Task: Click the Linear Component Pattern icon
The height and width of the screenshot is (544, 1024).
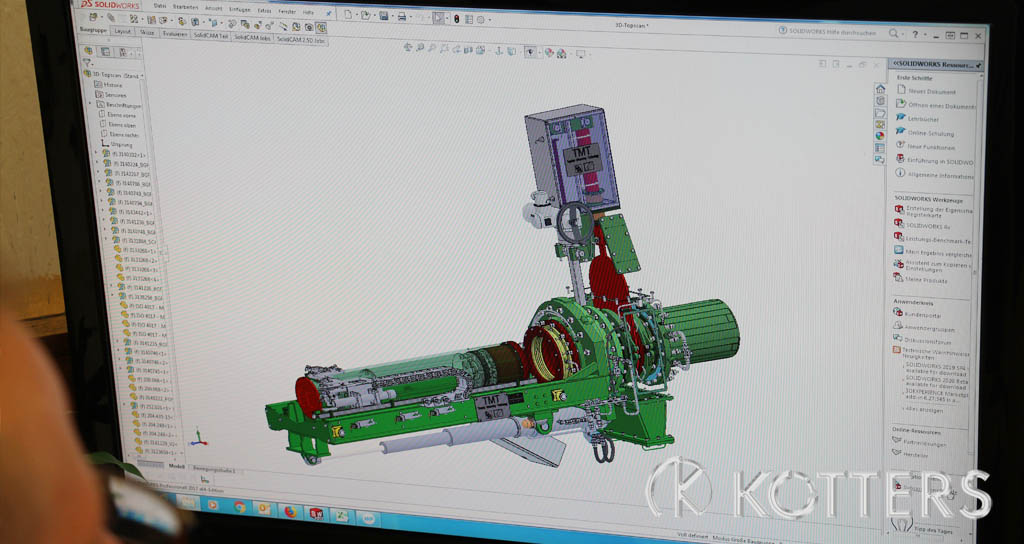Action: pos(134,19)
